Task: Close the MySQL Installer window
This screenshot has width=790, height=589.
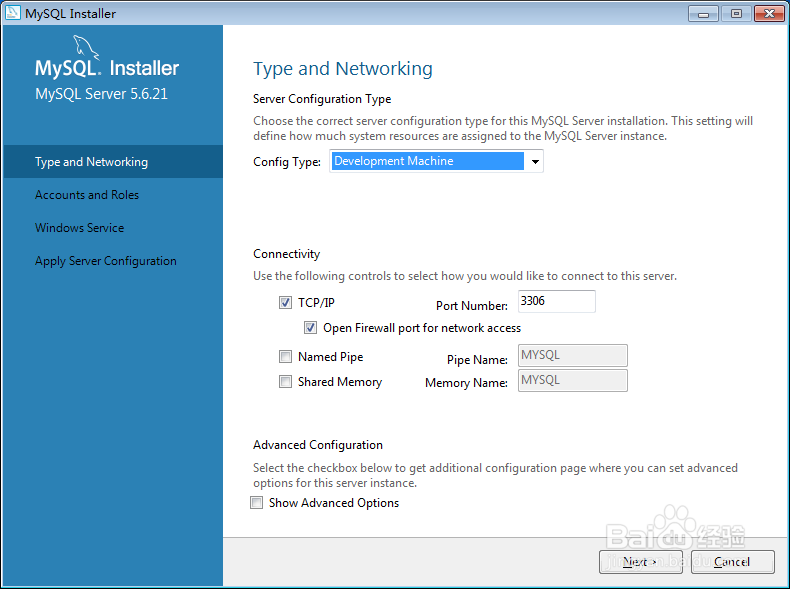Action: pos(769,14)
